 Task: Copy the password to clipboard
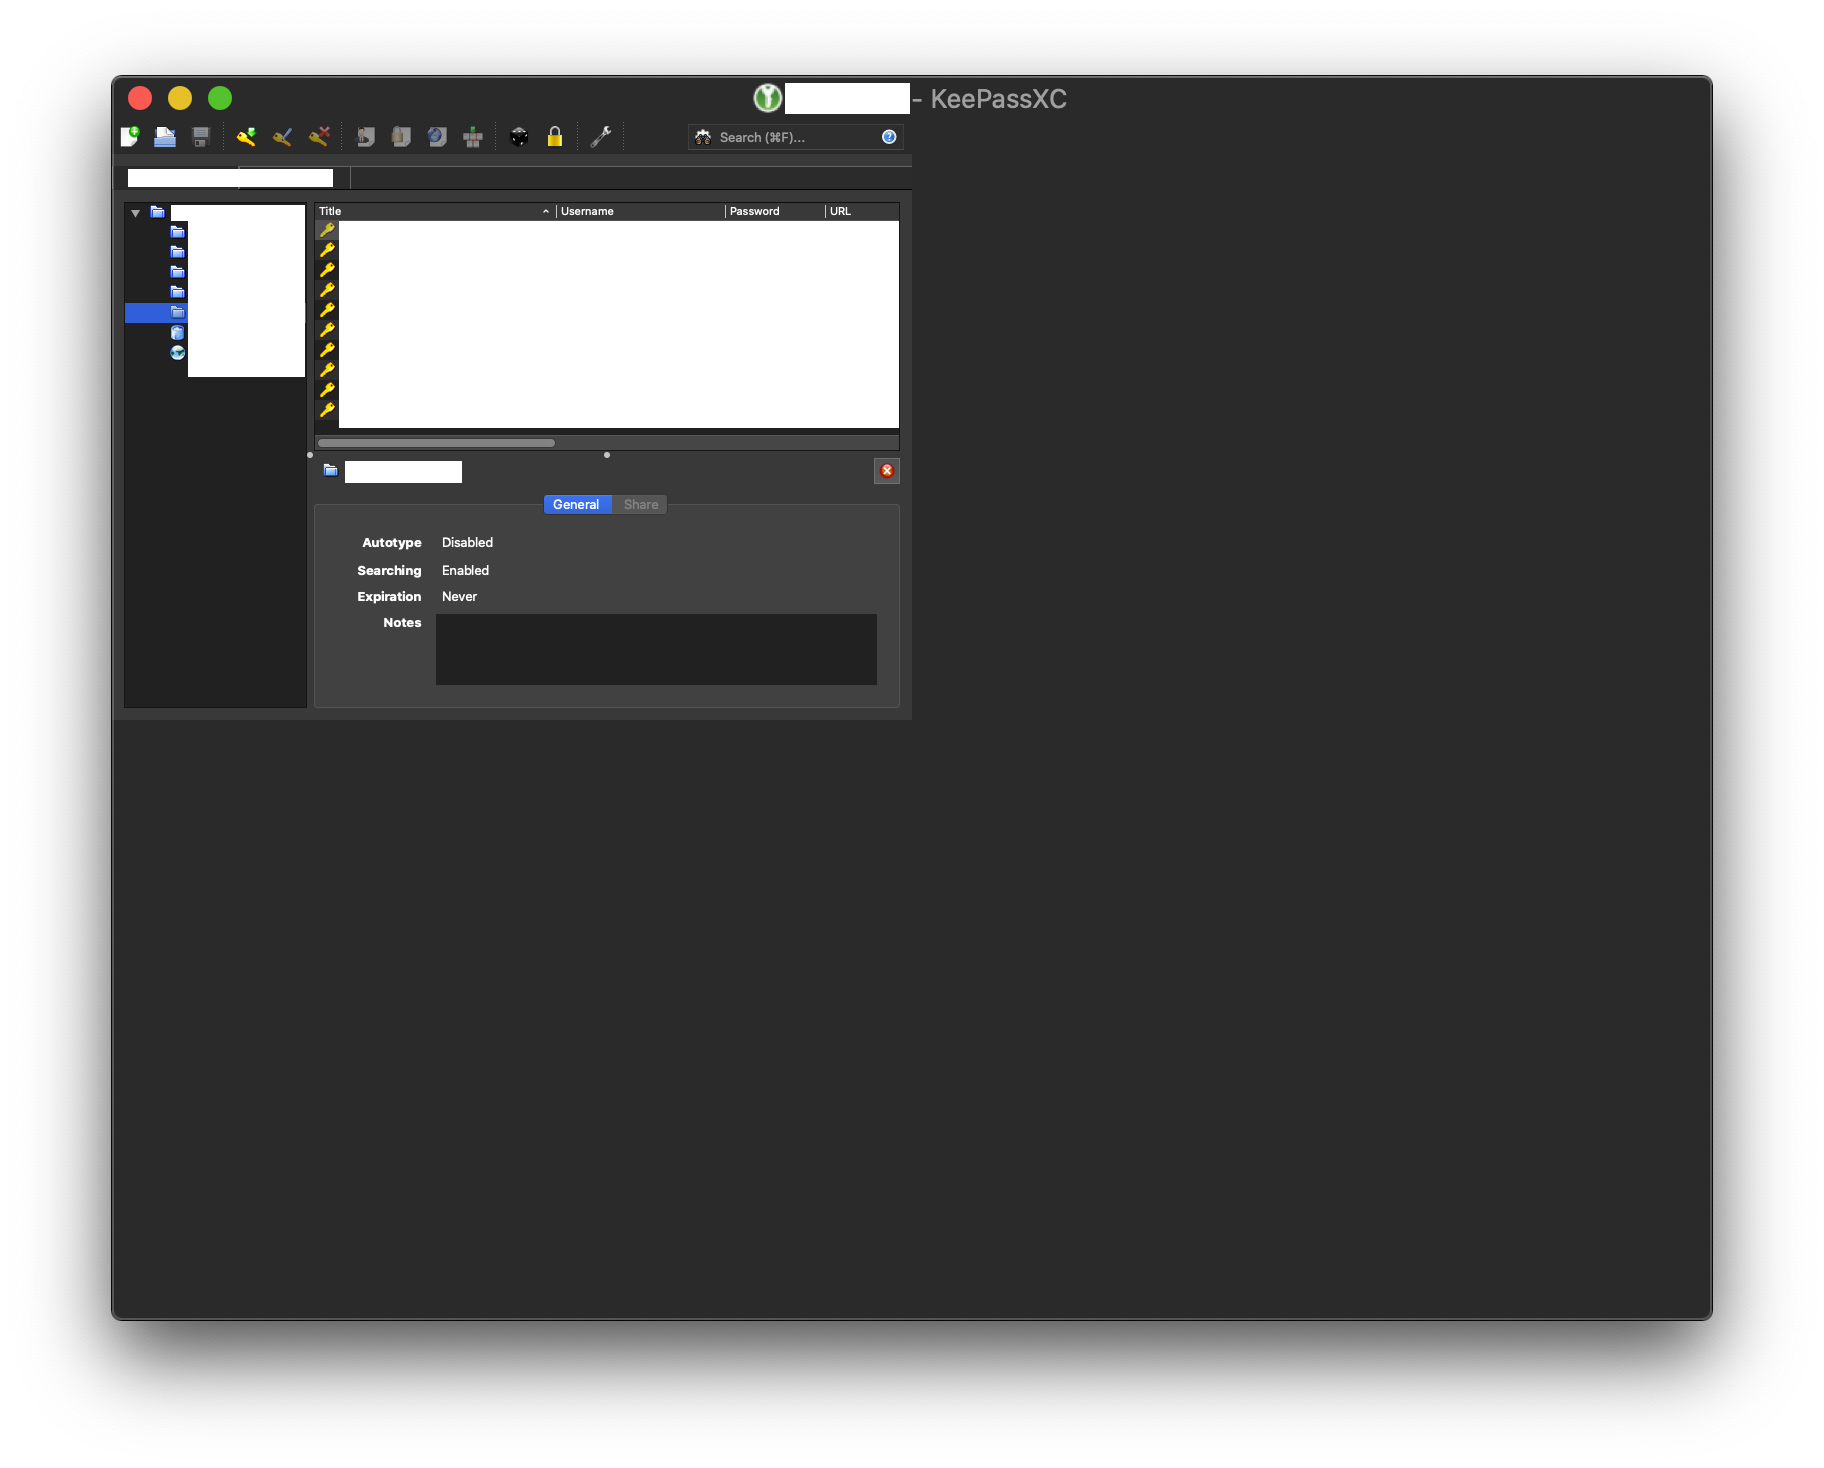(x=400, y=137)
